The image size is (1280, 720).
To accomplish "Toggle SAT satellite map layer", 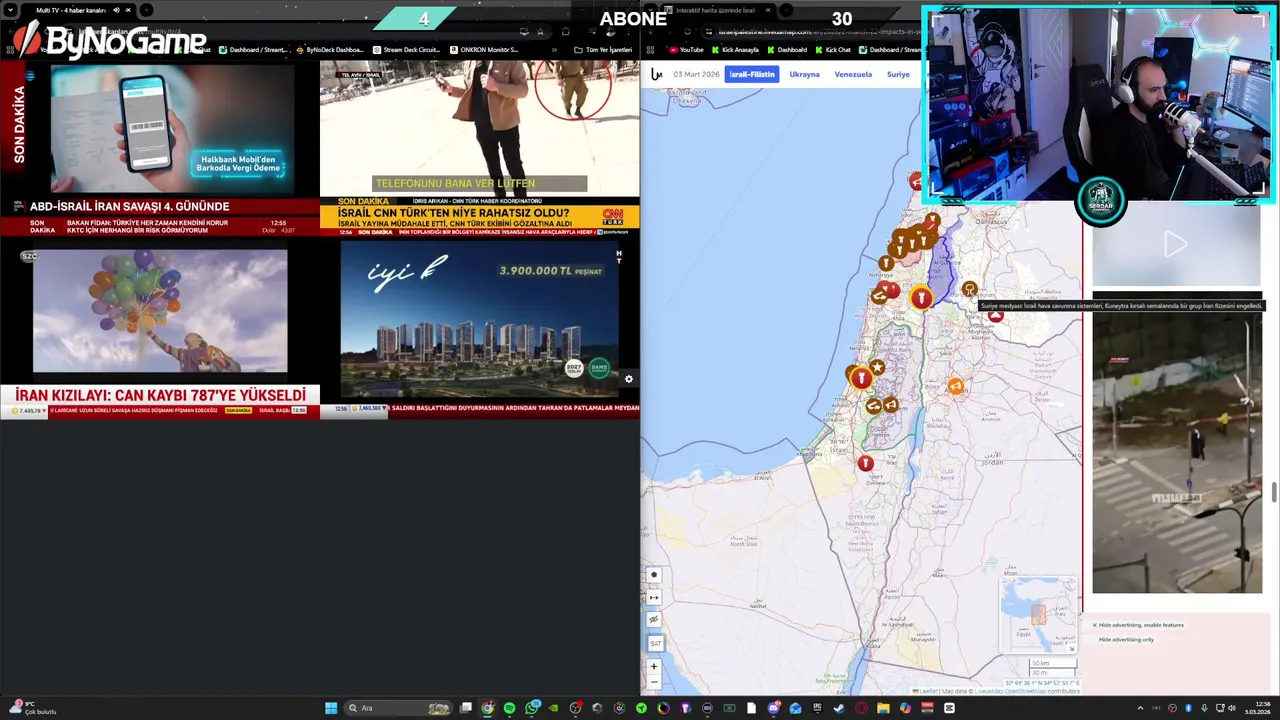I will [655, 643].
